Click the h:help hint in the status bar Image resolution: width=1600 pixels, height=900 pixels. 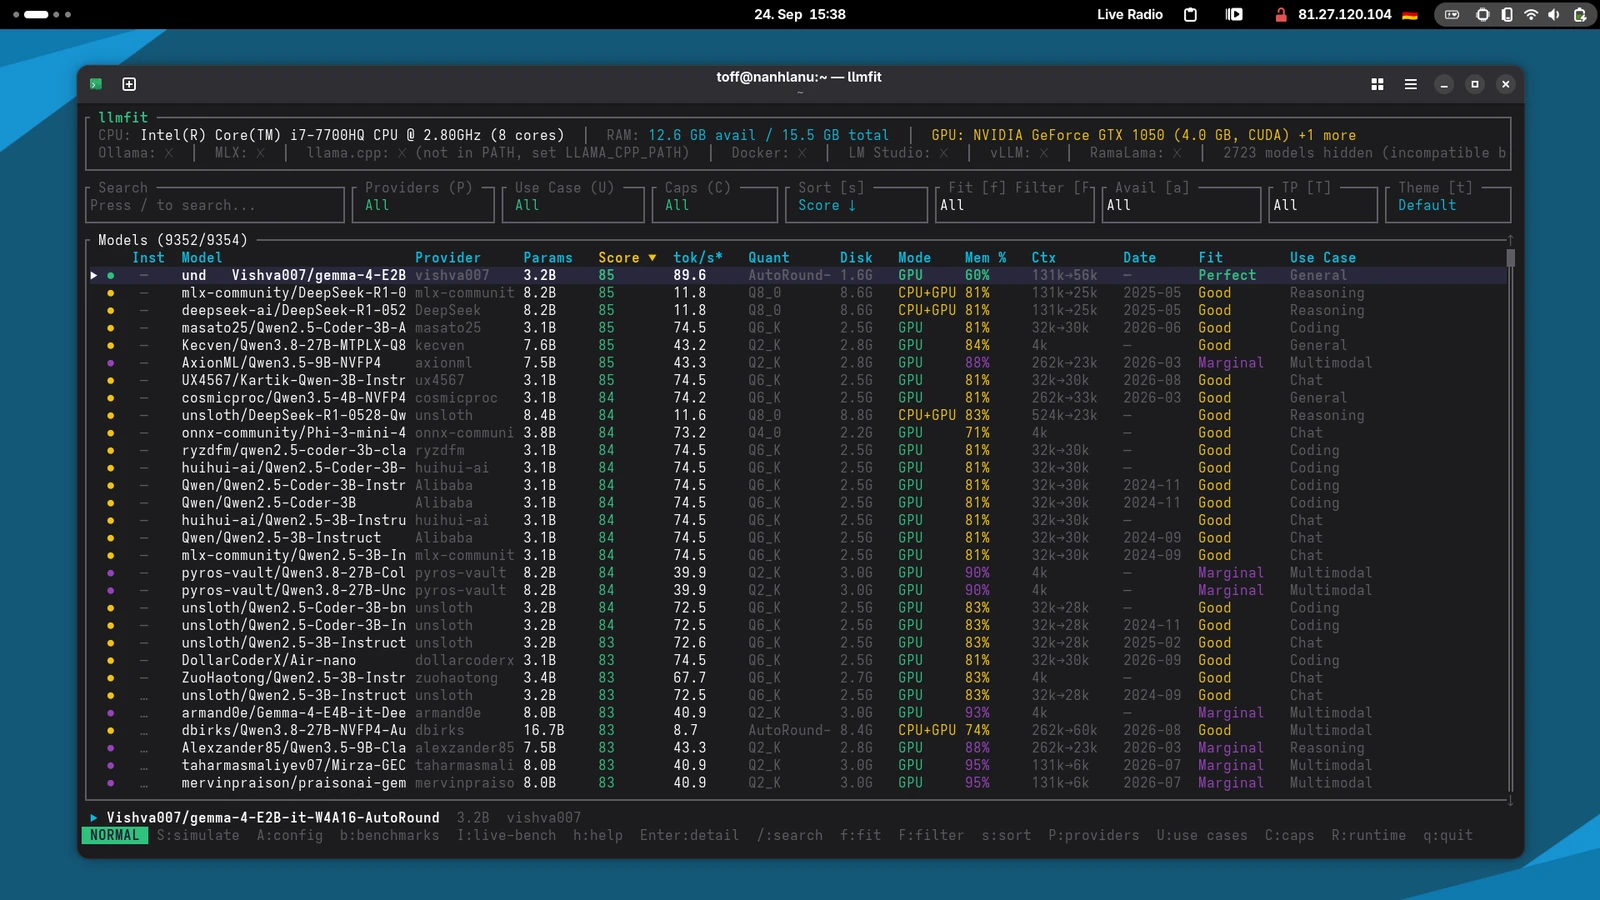pos(598,835)
